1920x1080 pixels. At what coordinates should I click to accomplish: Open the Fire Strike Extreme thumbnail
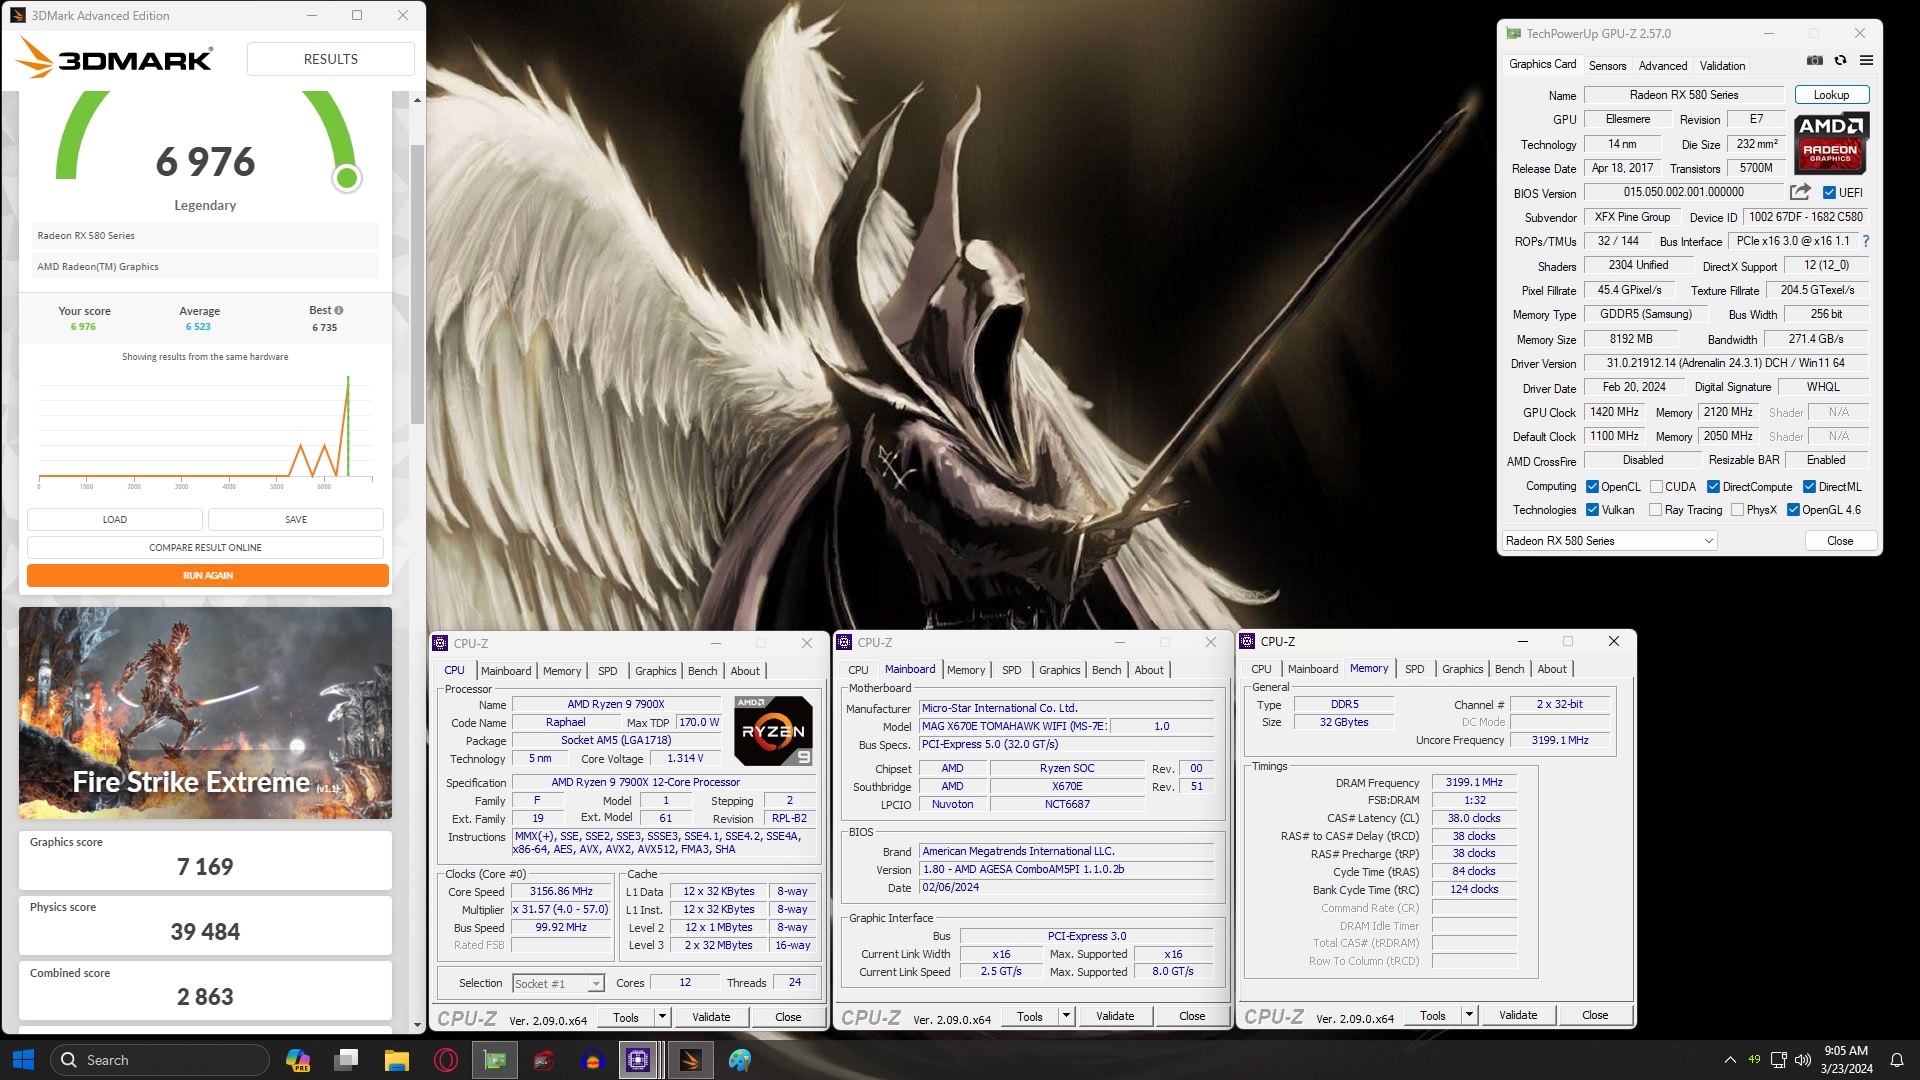point(205,713)
